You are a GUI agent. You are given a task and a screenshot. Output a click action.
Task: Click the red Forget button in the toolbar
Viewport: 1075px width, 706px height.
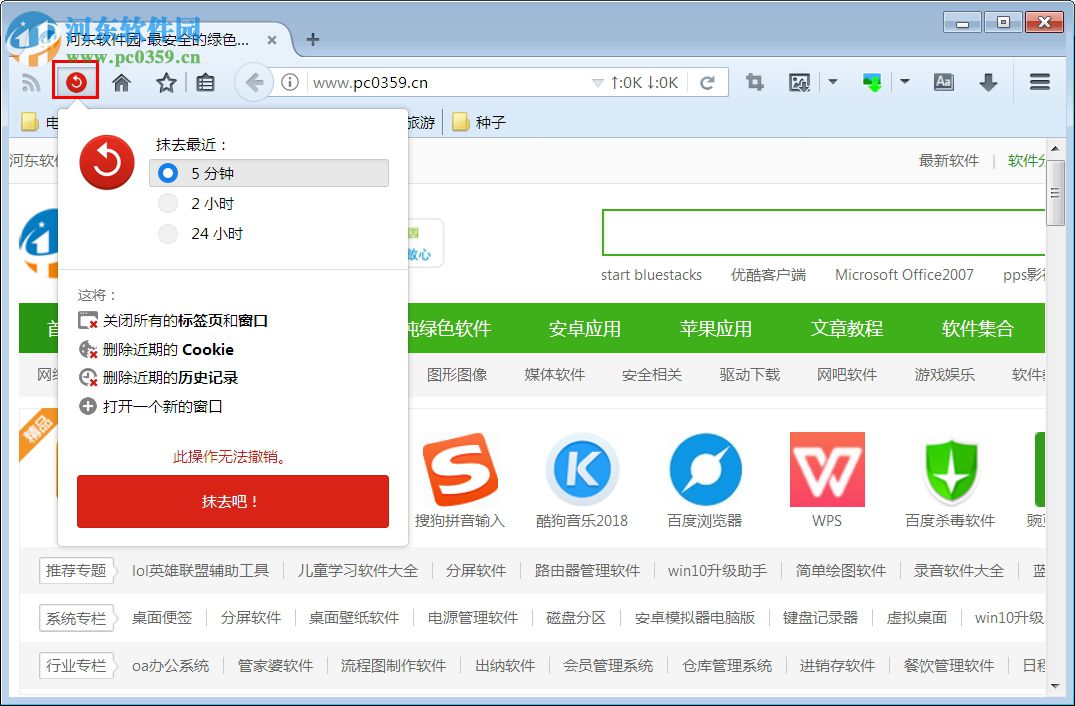76,81
